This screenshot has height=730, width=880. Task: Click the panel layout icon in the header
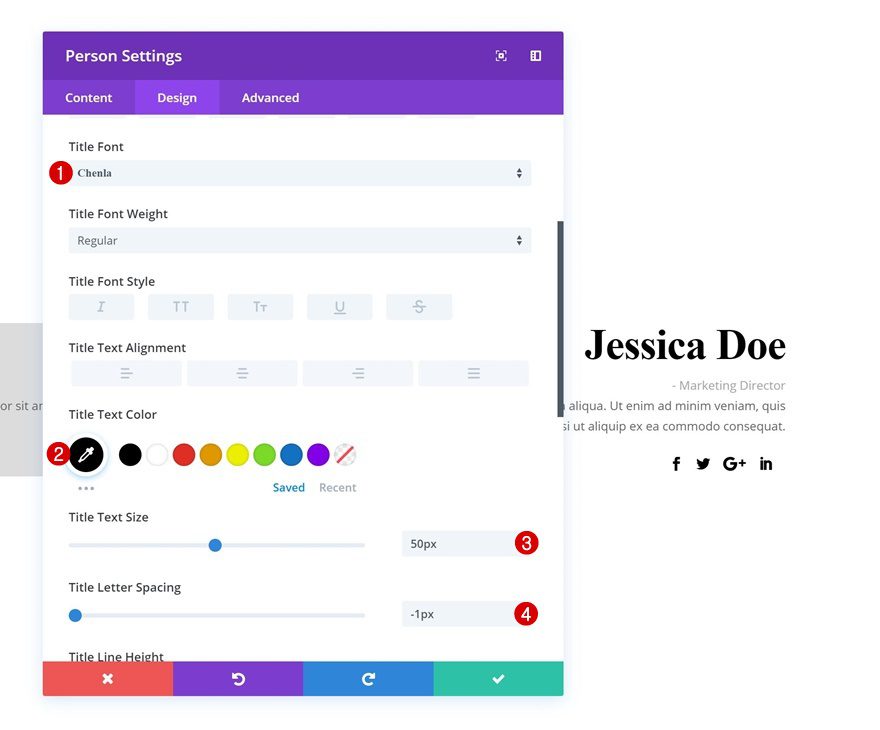535,56
